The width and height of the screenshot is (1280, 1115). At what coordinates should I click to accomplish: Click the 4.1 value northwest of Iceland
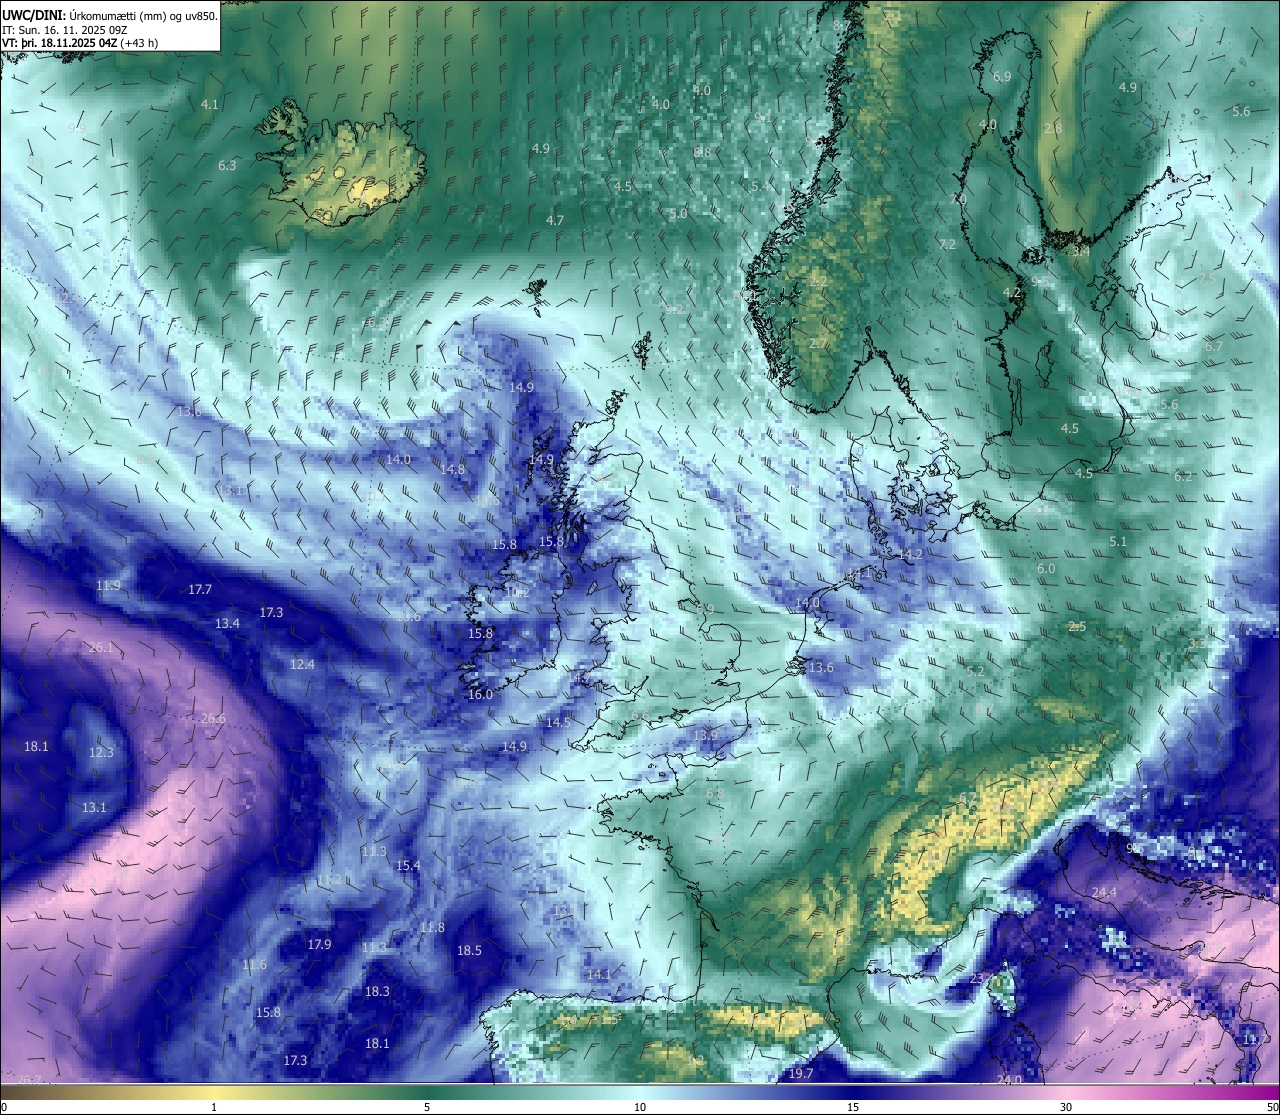(209, 105)
